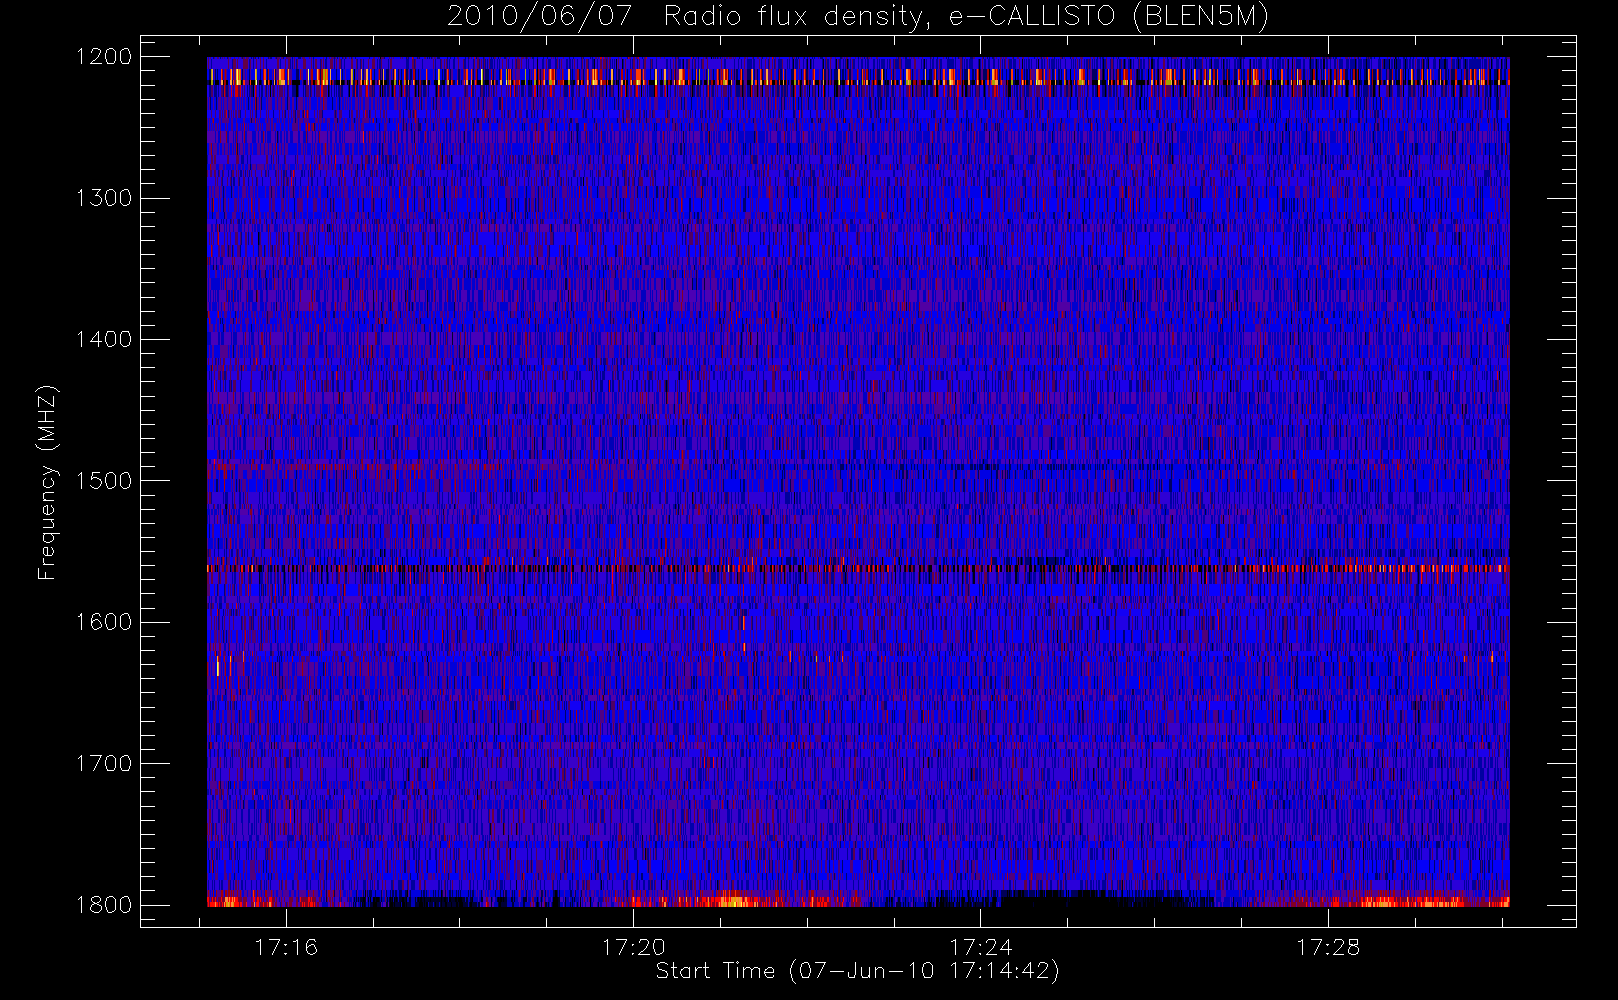
Task: Click the 17:28 time tick label
Action: (1328, 947)
